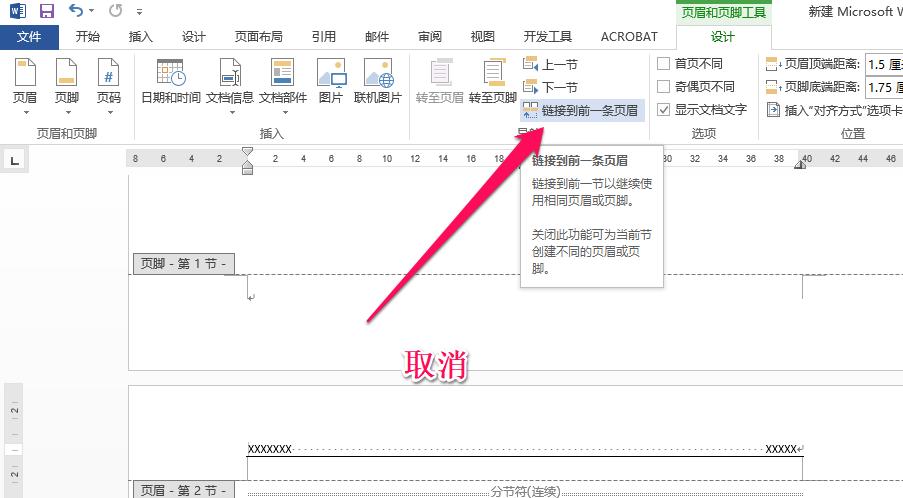This screenshot has height=498, width=903.
Task: Click the vertical ruler on the left
Action: click(14, 440)
